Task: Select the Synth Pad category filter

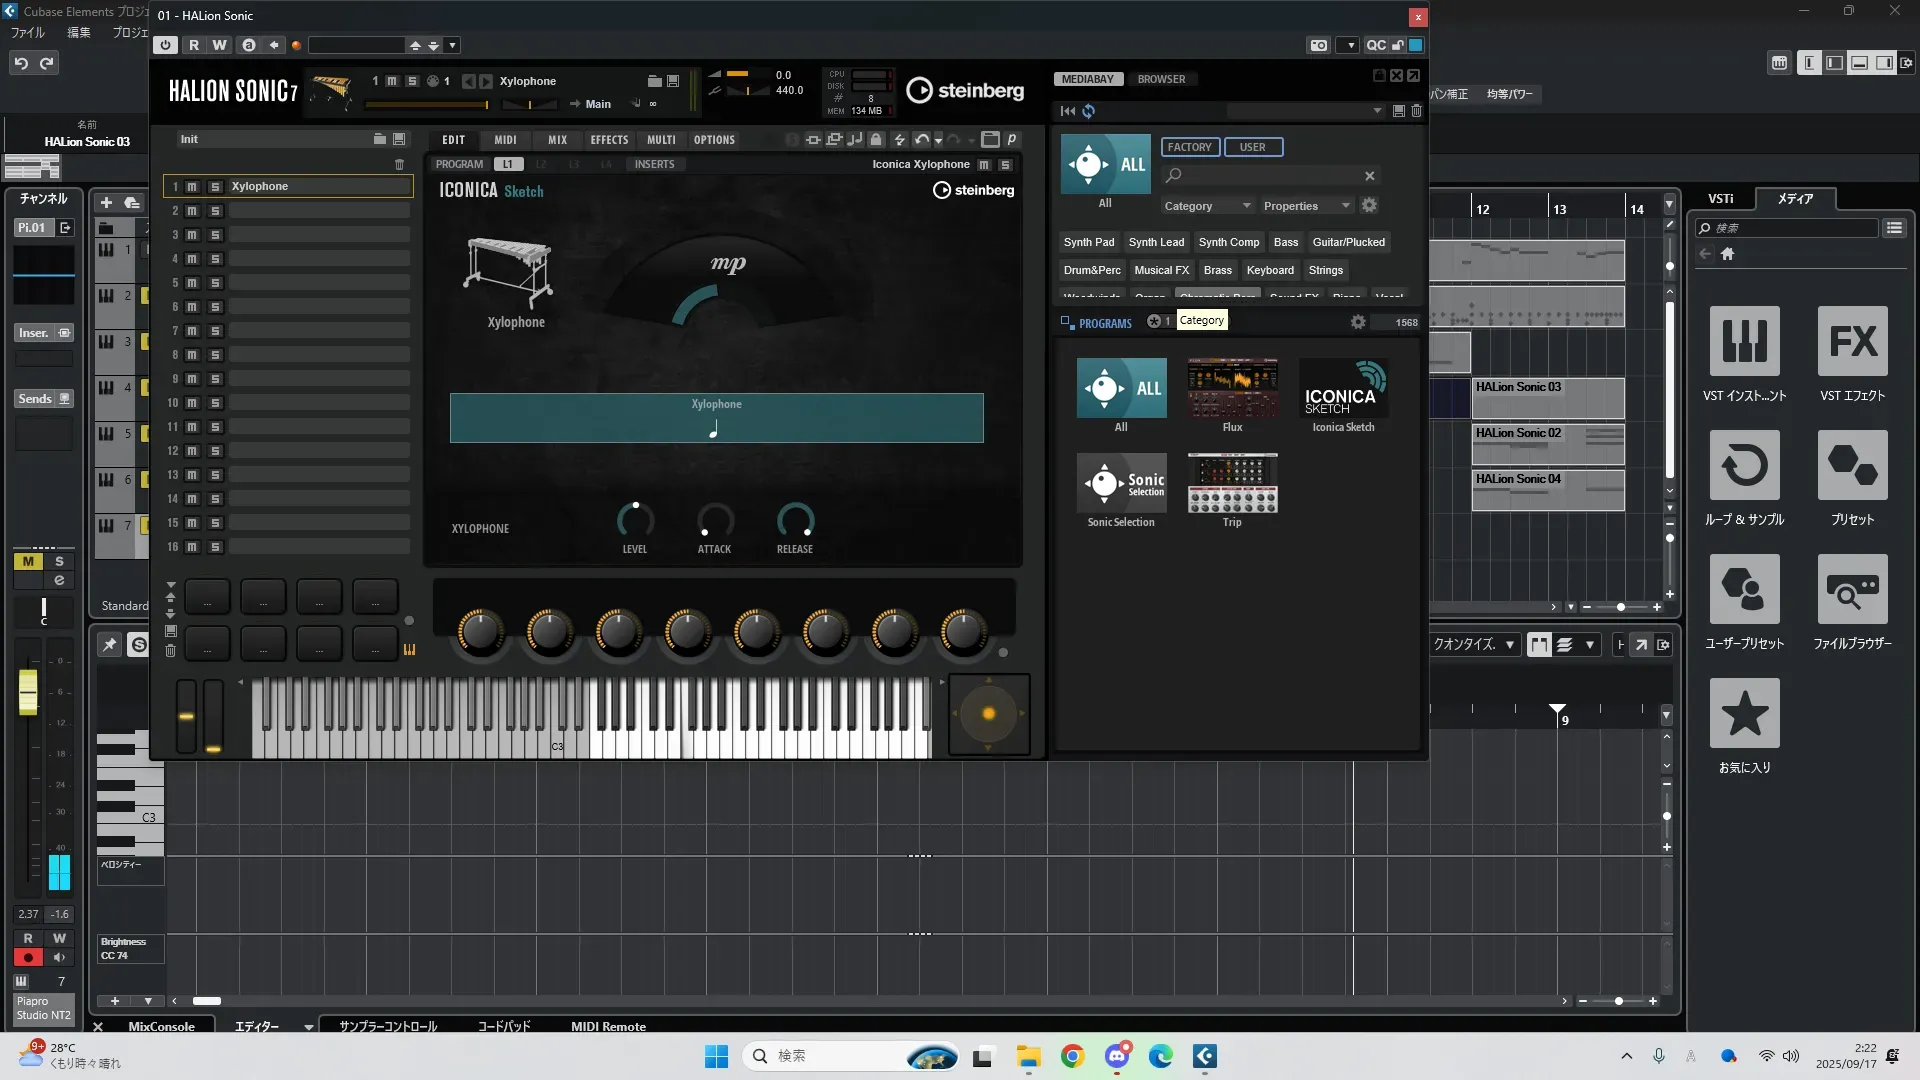Action: 1088,242
